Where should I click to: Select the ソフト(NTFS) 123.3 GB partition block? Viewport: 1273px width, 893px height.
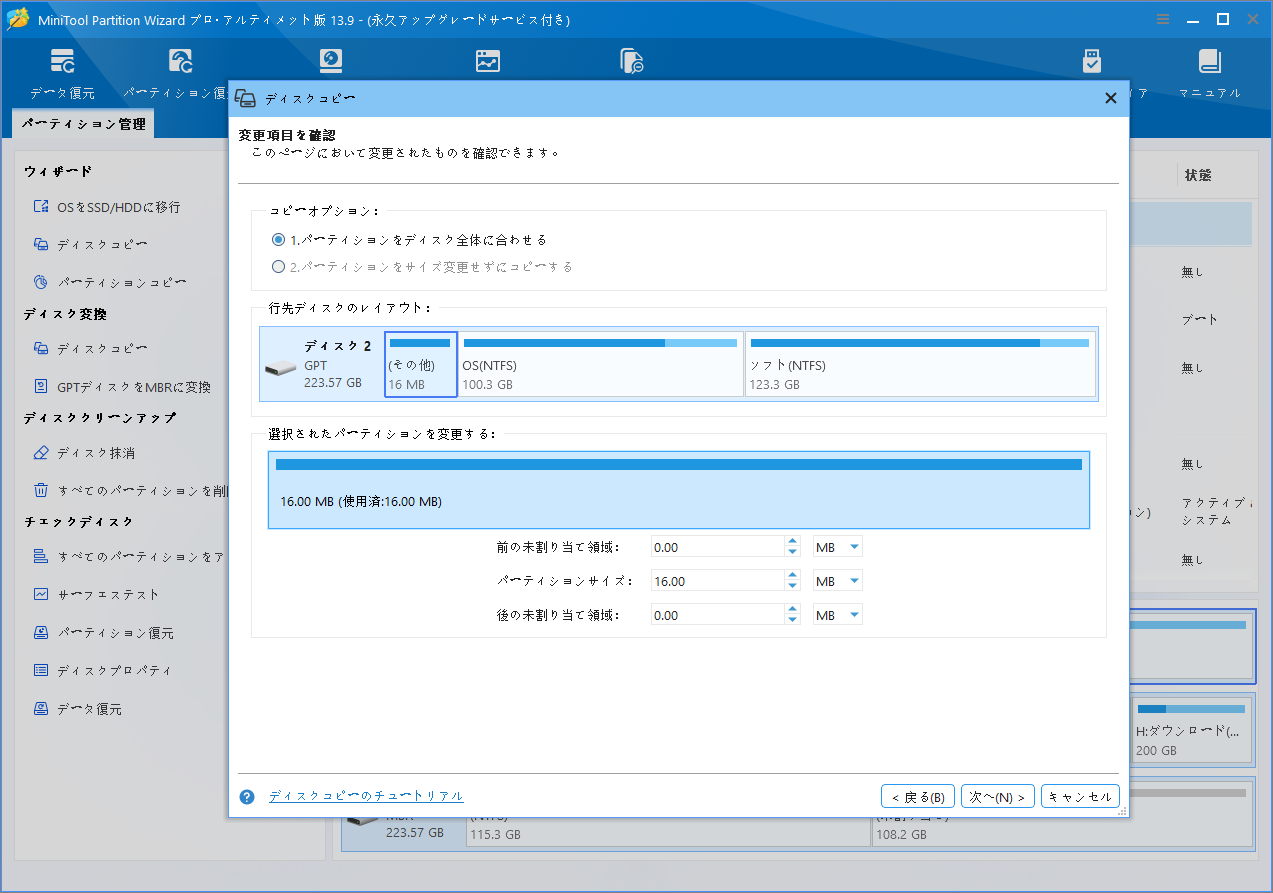920,364
